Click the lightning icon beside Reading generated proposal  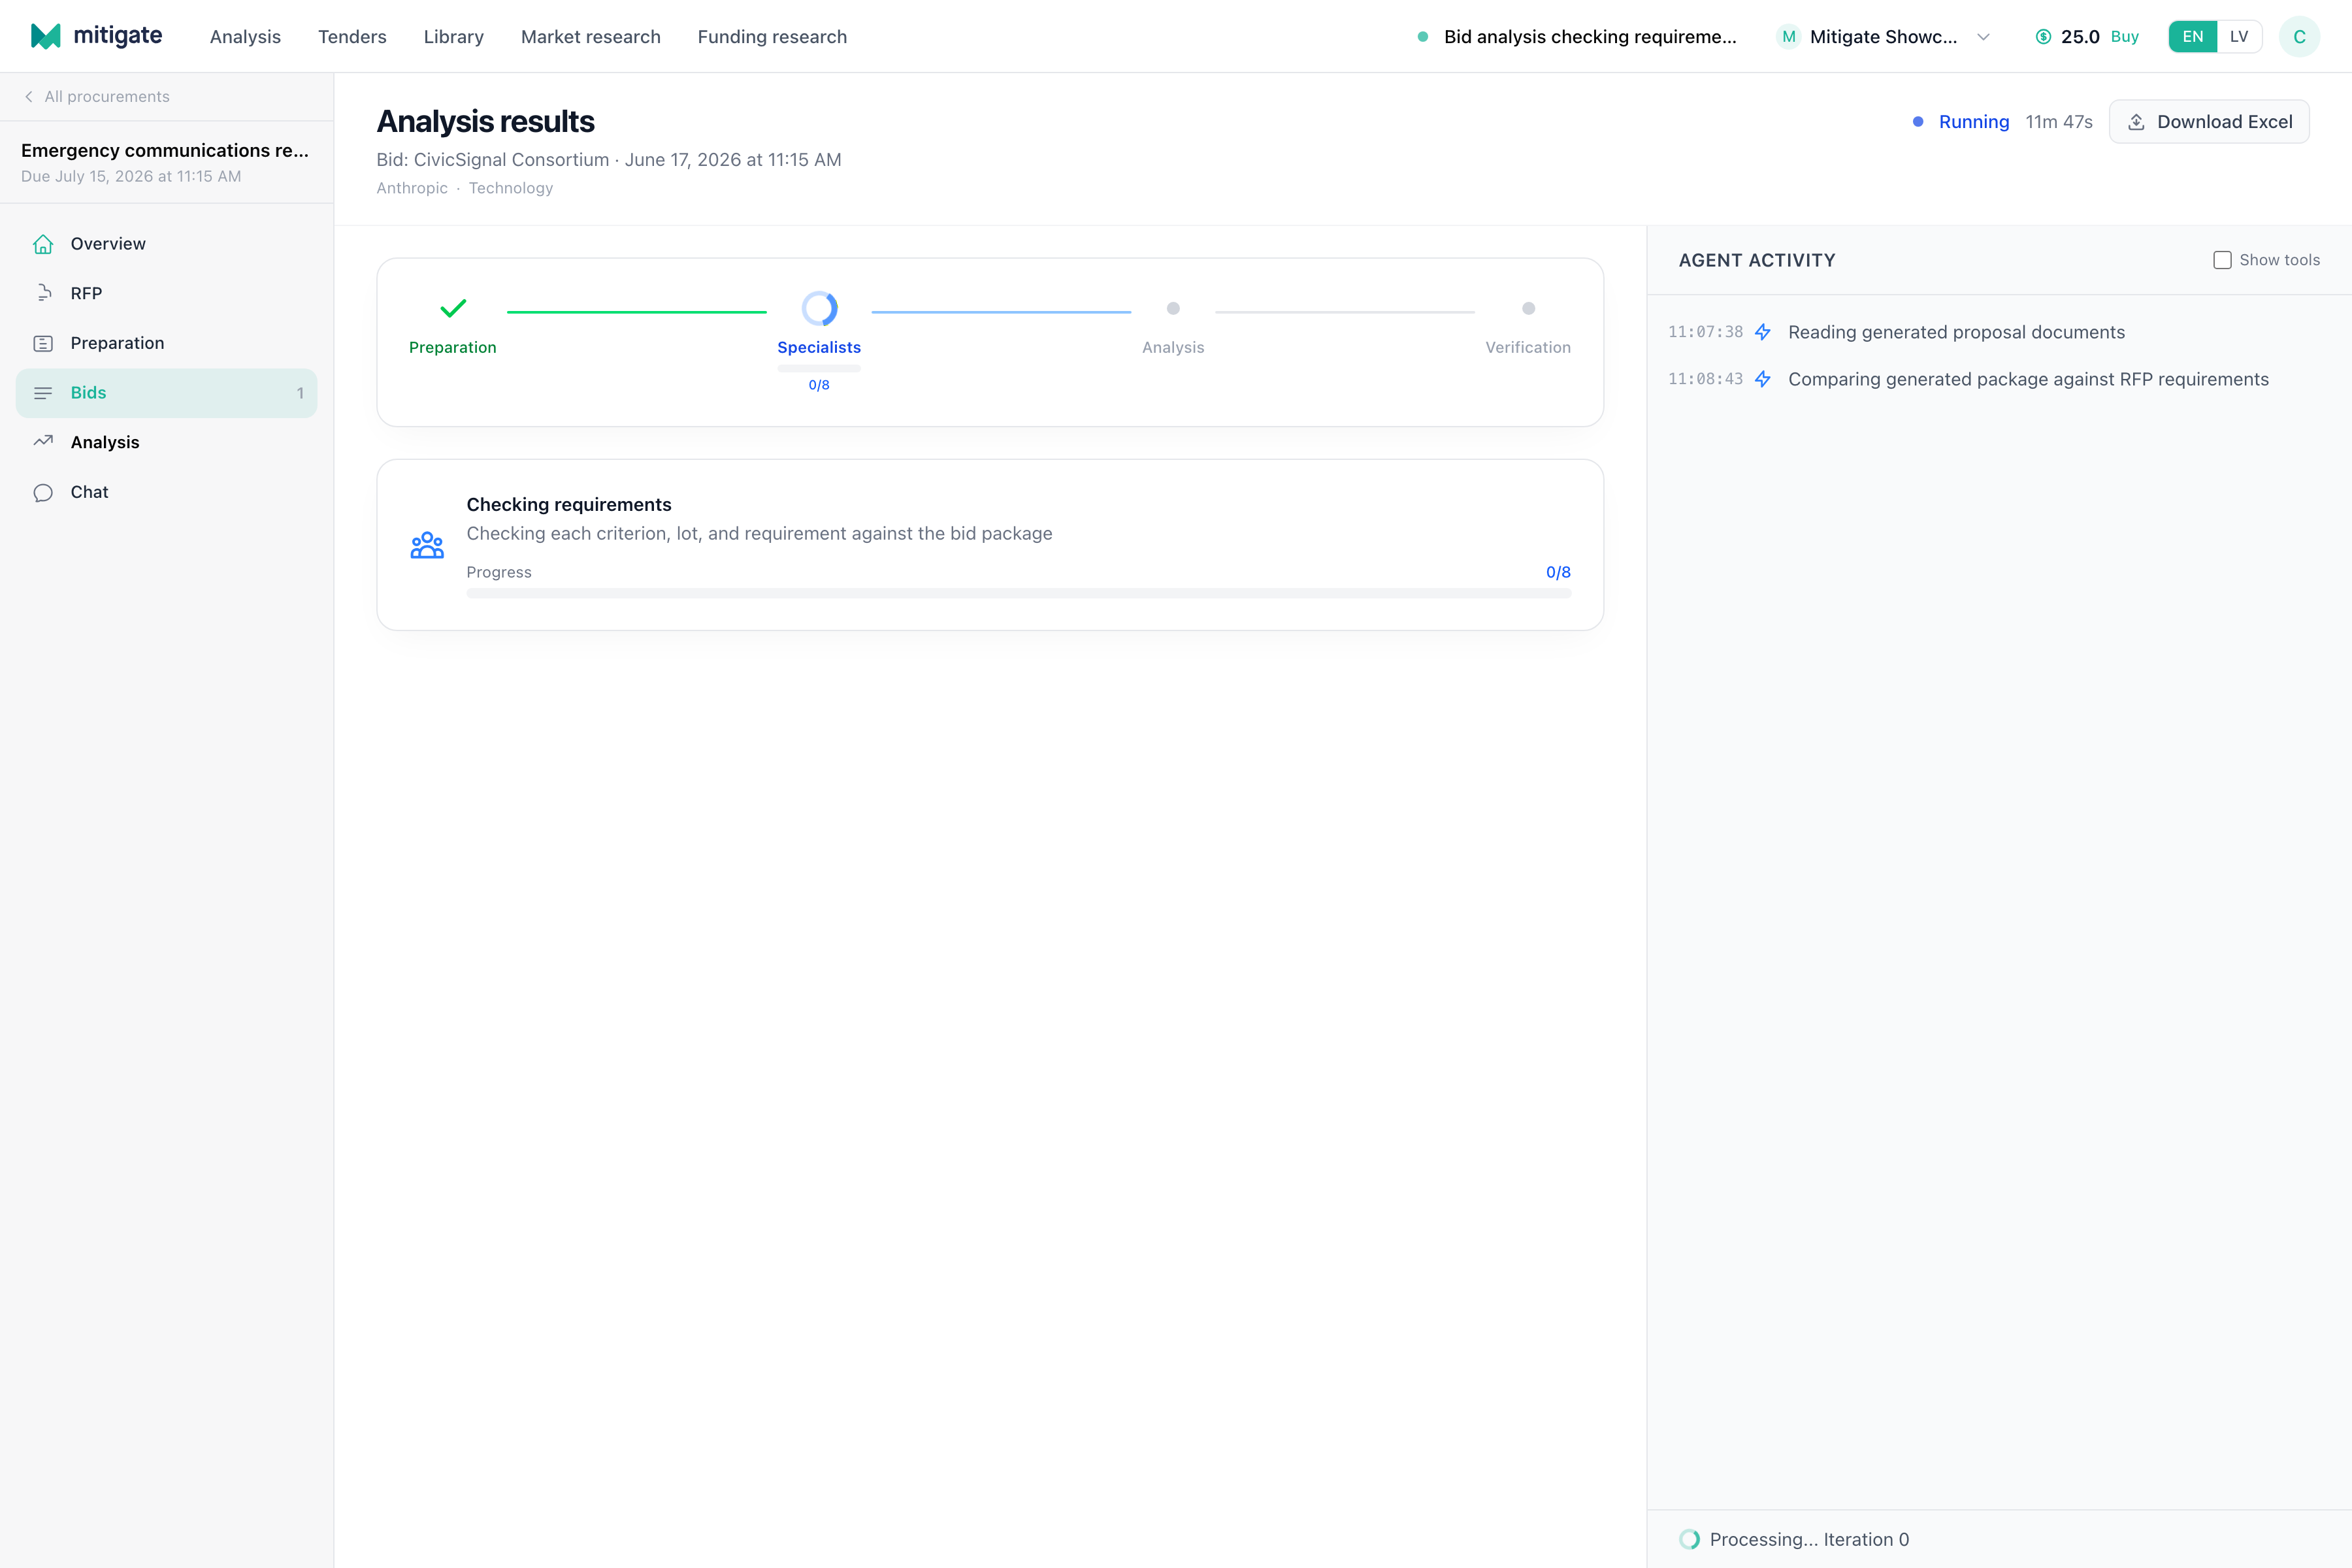click(x=1763, y=332)
